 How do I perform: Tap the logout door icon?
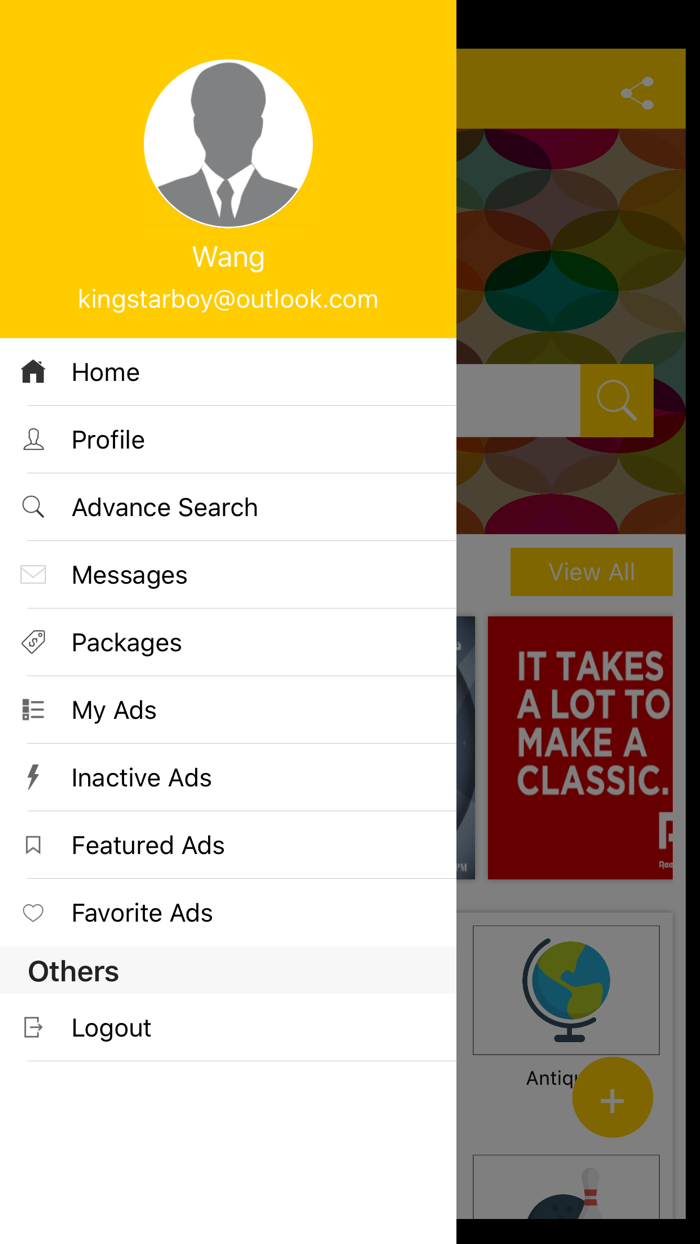point(33,1027)
